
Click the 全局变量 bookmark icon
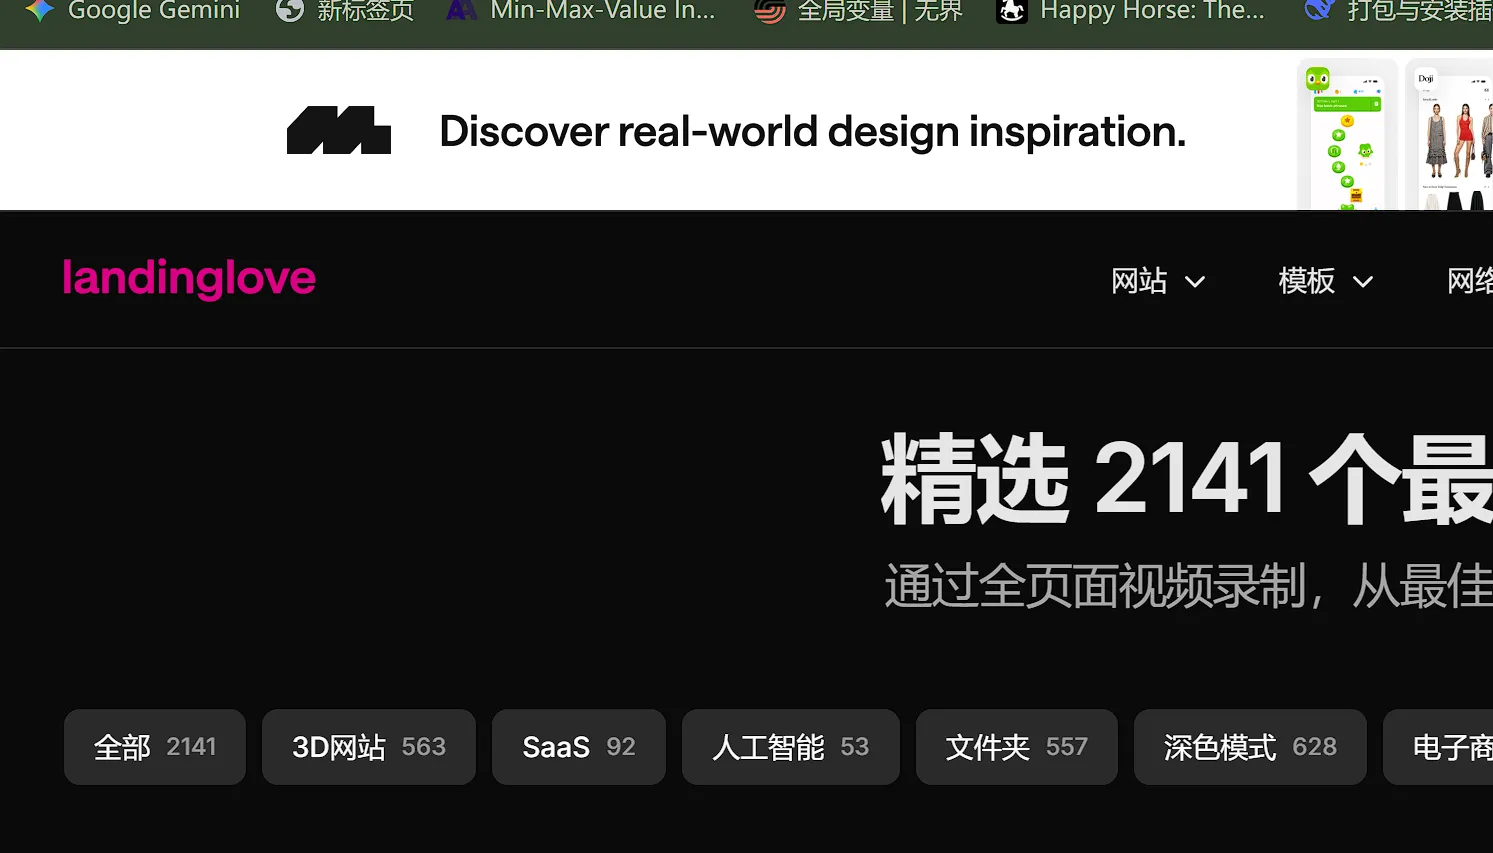click(769, 10)
